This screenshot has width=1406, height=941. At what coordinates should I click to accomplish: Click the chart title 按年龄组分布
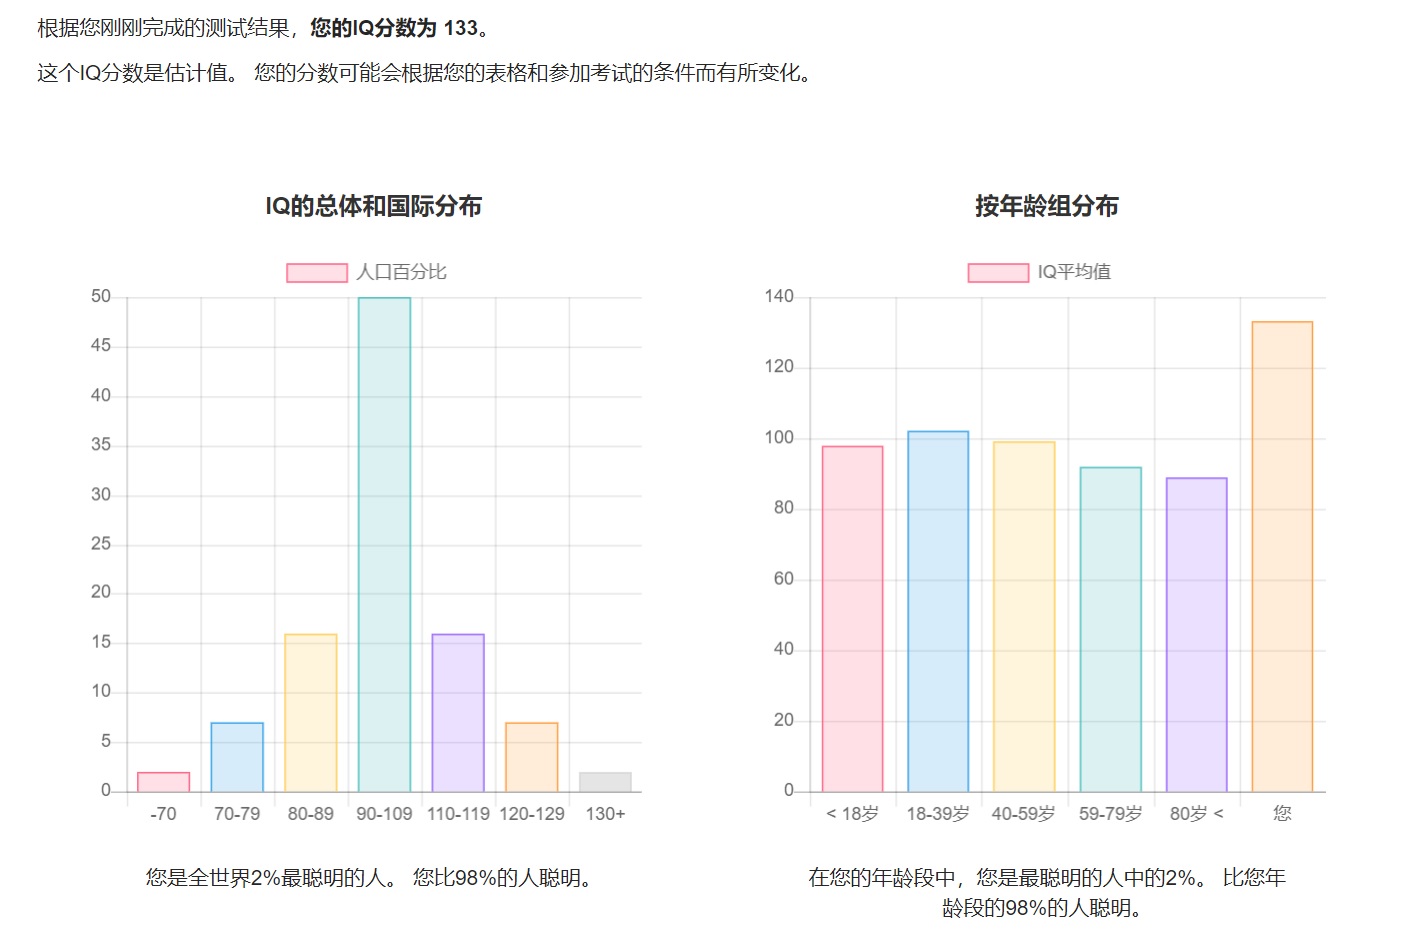click(1047, 206)
